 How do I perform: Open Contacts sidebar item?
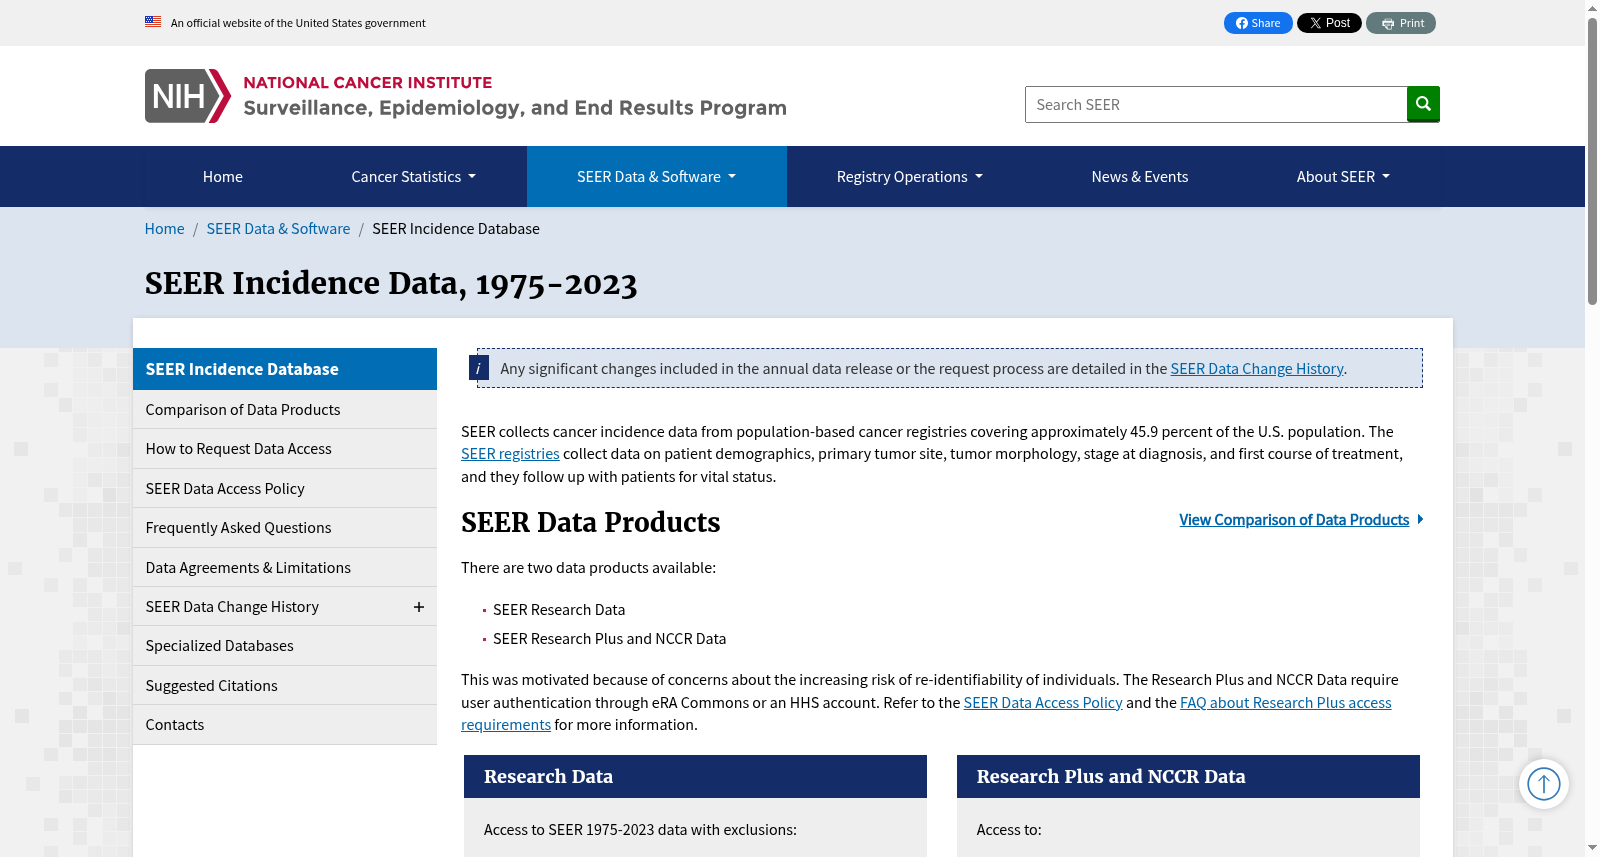285,725
